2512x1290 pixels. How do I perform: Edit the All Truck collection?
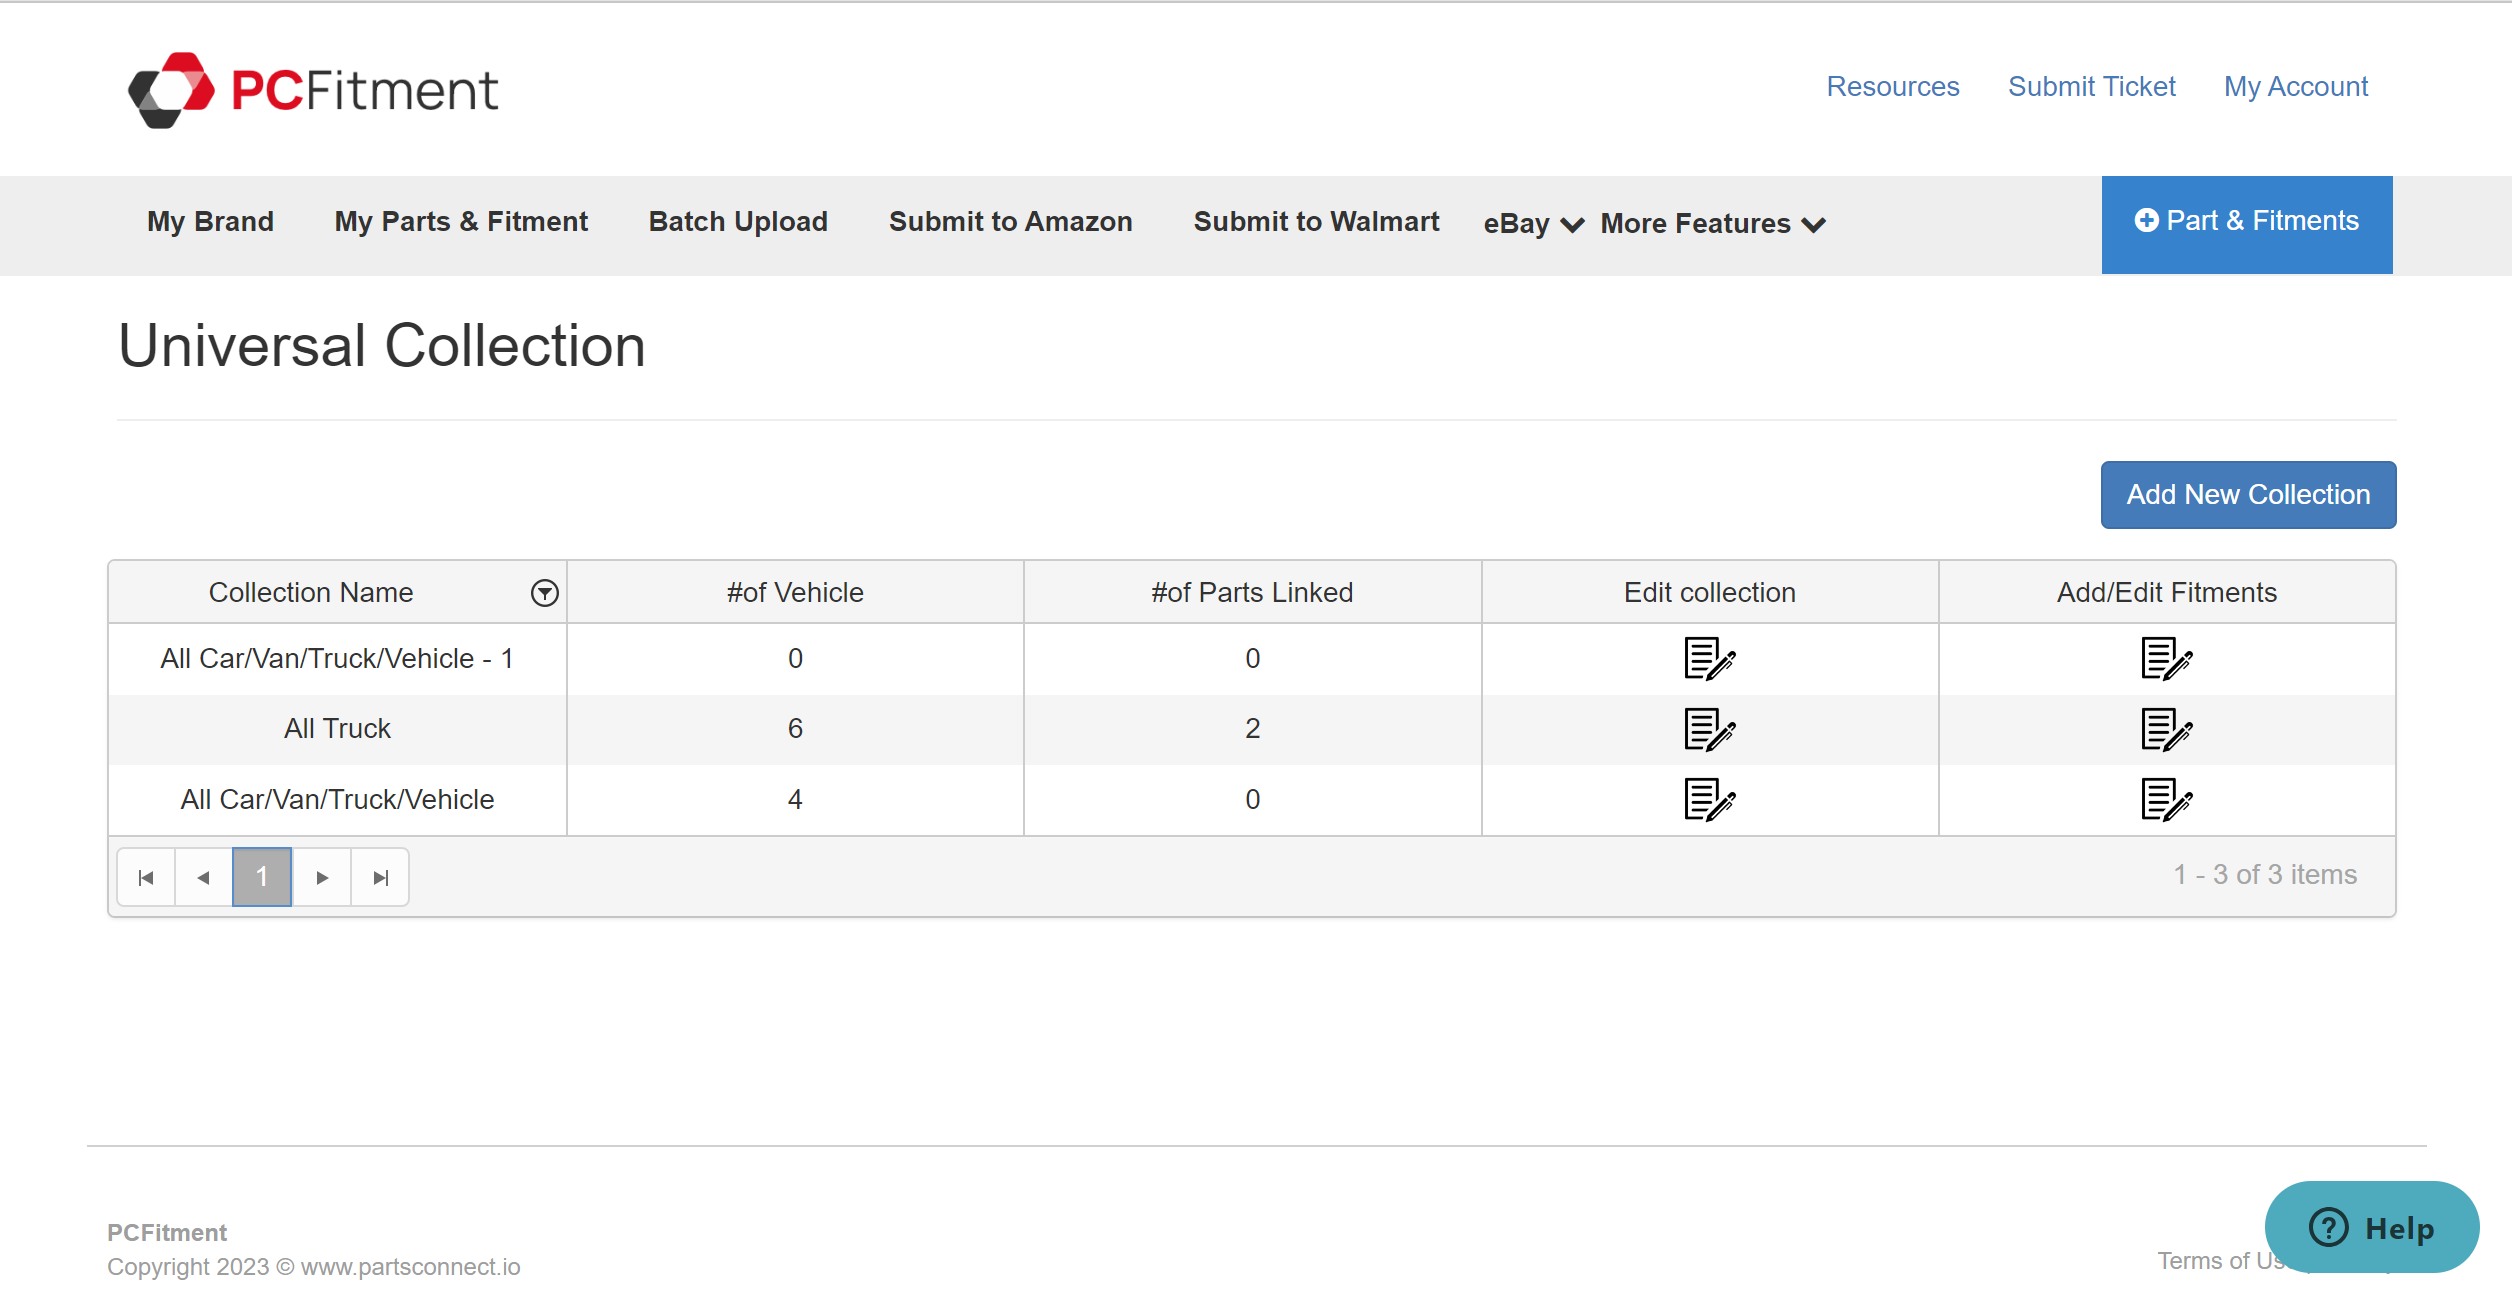coord(1709,729)
